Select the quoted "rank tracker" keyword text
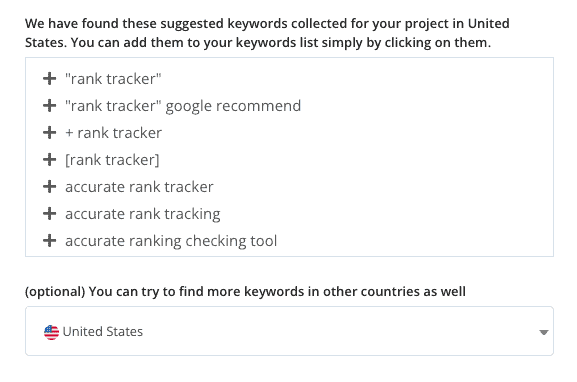 (113, 79)
